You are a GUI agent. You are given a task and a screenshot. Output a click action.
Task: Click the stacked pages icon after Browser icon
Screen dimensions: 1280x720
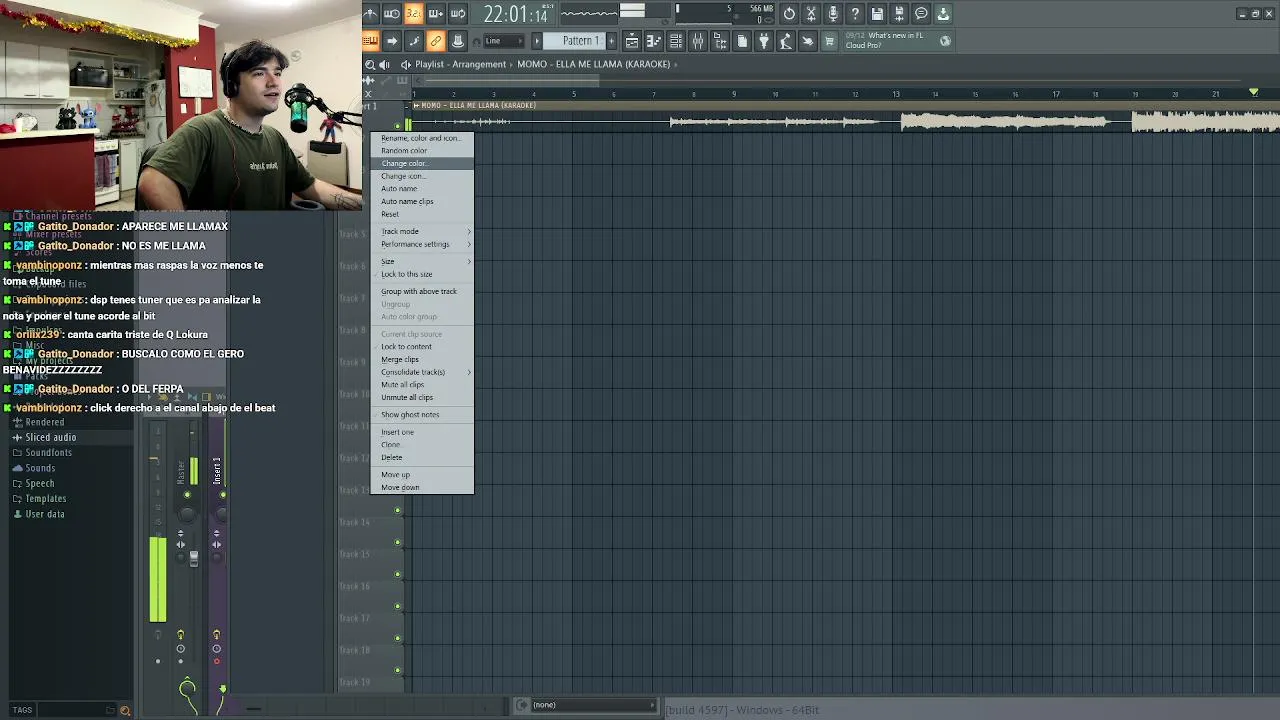coord(742,41)
